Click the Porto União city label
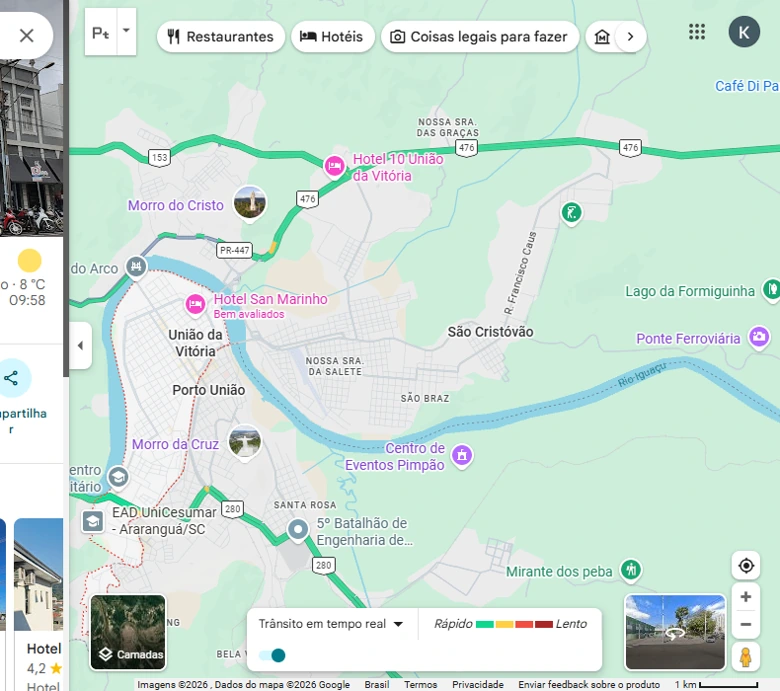The height and width of the screenshot is (691, 780). point(208,390)
